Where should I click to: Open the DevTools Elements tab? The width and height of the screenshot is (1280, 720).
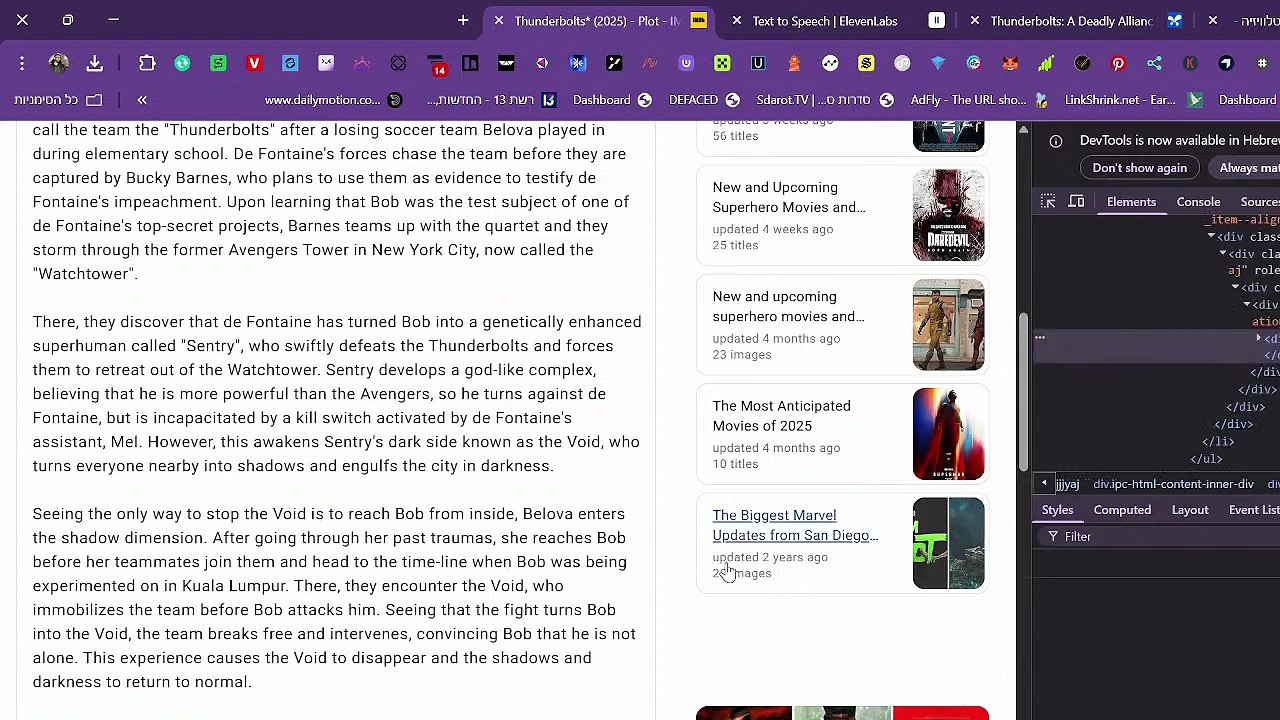1131,202
